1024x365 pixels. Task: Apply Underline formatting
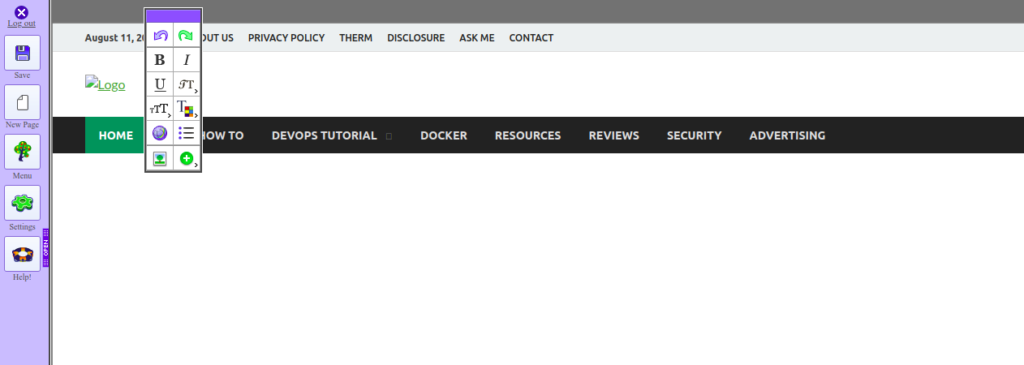(x=160, y=84)
